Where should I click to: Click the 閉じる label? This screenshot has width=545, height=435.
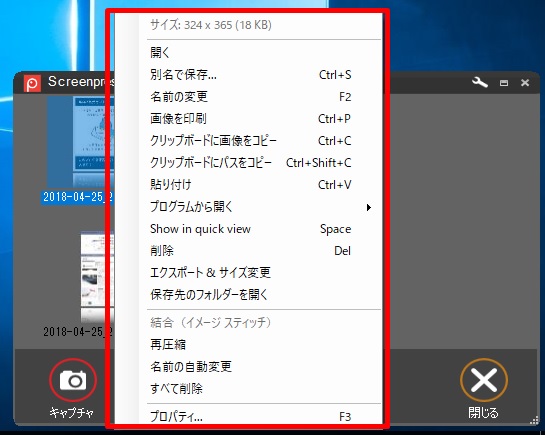point(483,413)
